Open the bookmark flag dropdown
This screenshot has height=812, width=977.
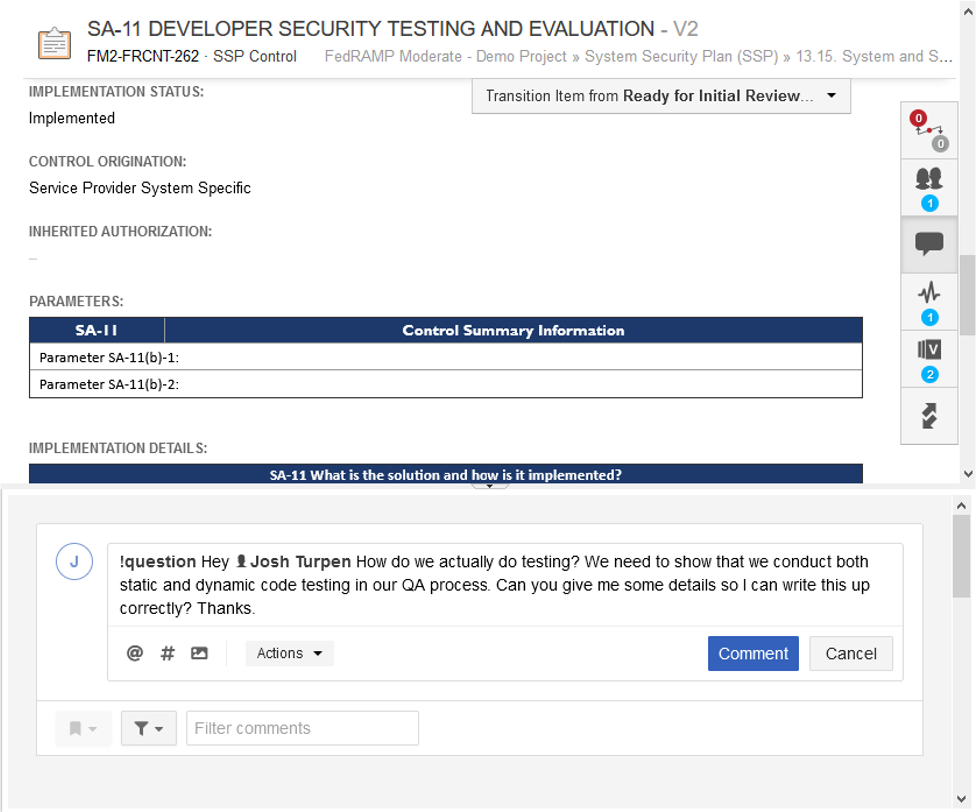83,728
